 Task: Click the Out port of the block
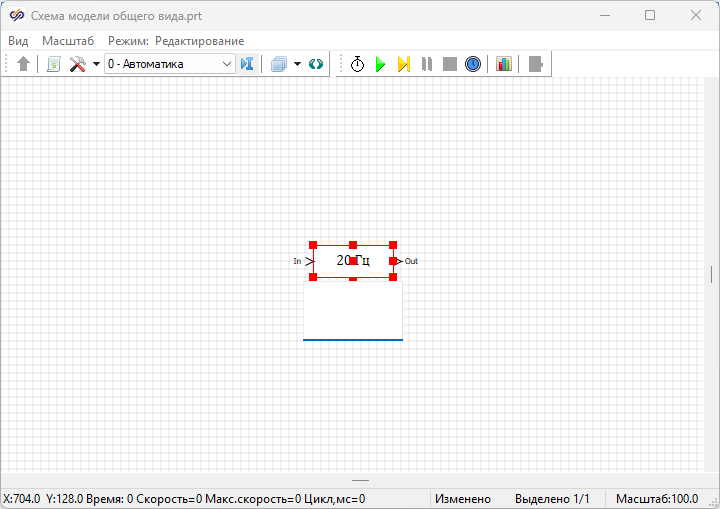tap(401, 261)
